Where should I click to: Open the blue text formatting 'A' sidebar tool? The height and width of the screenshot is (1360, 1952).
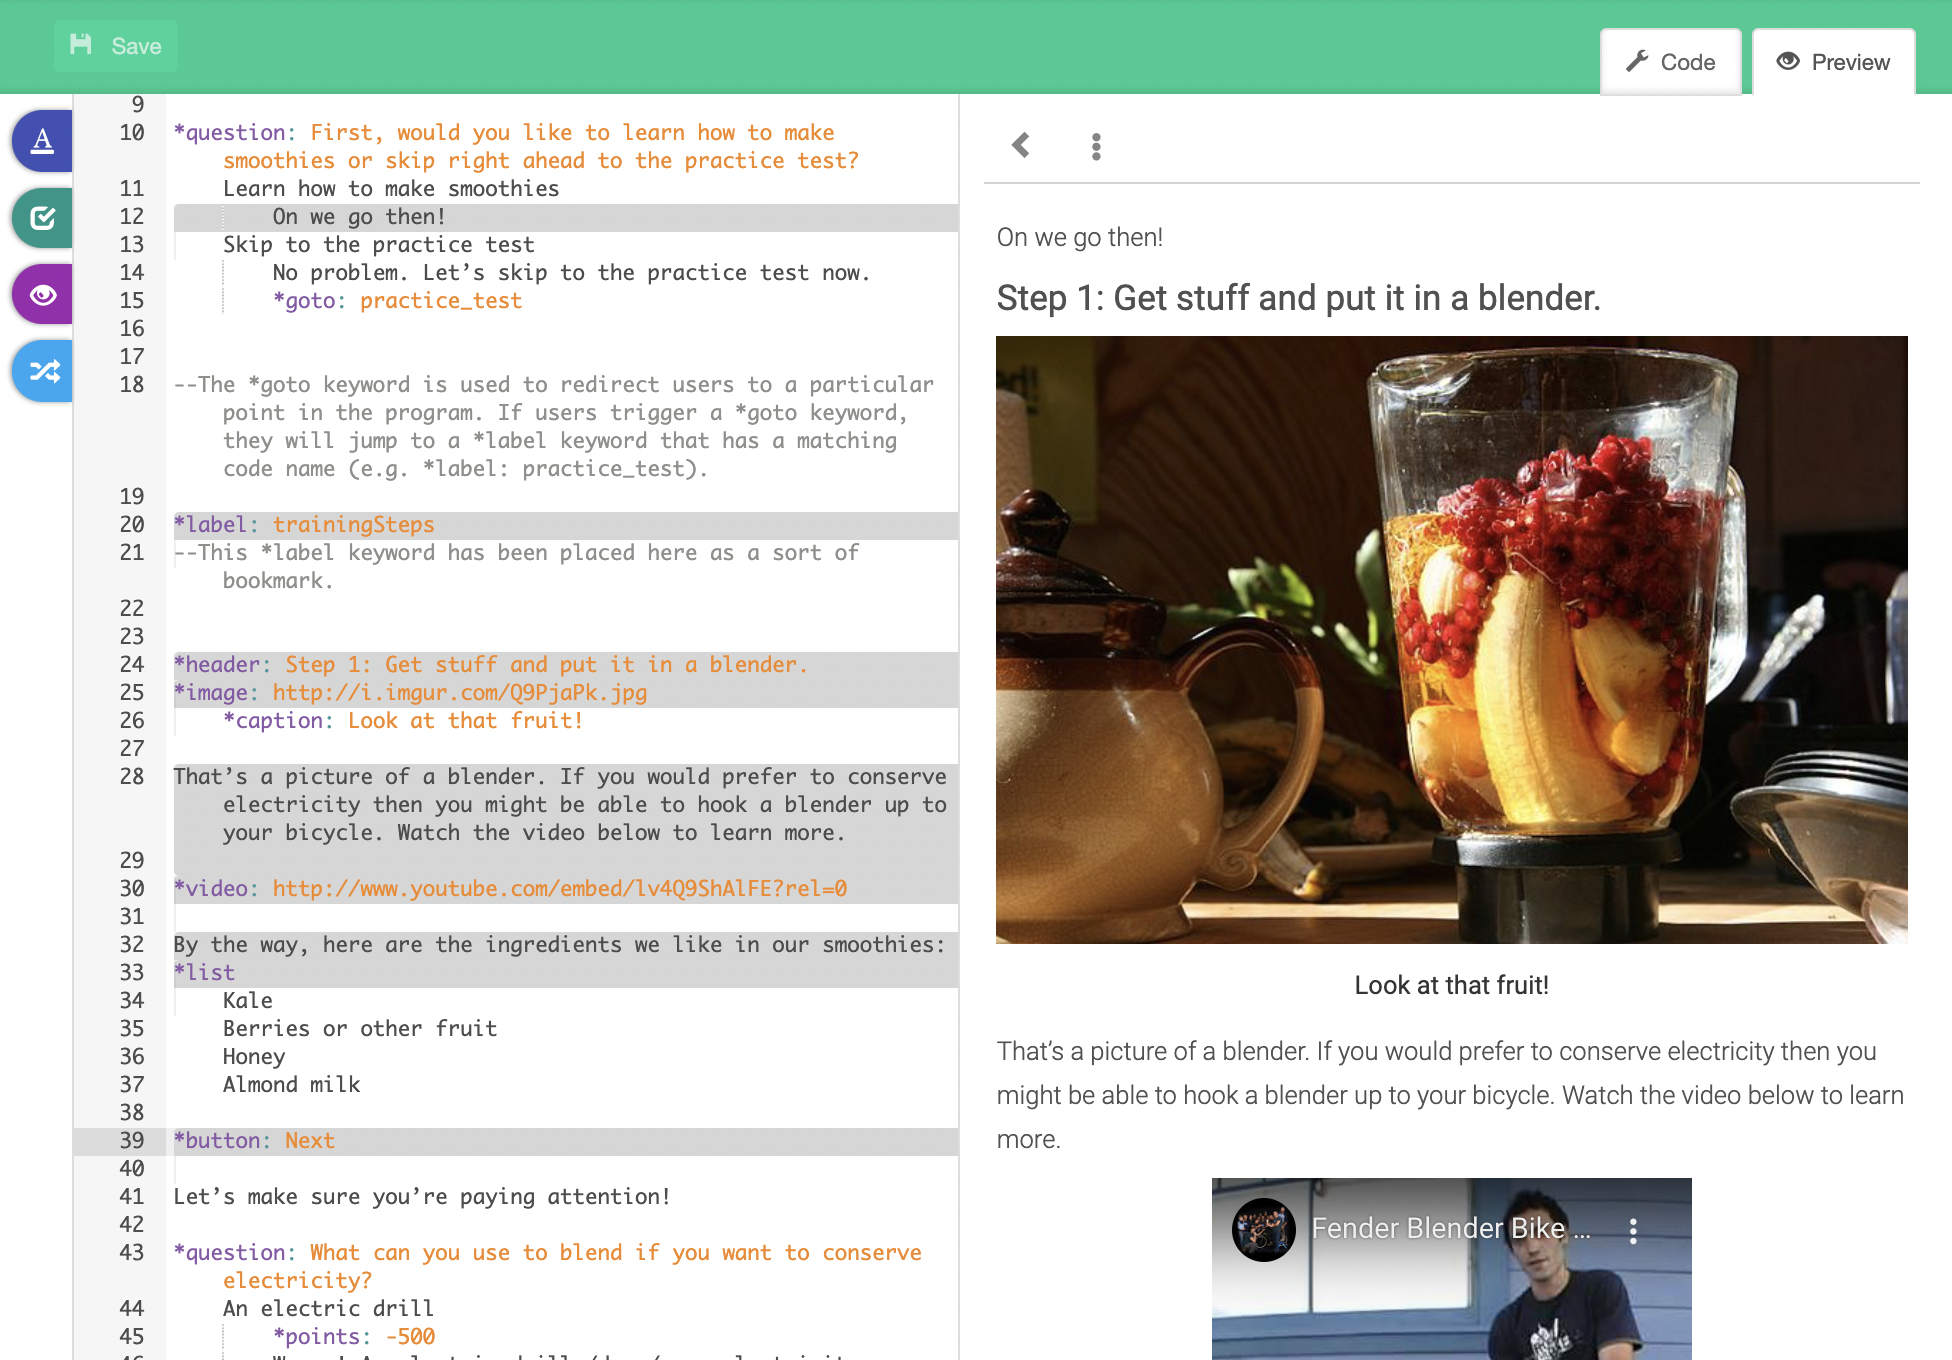tap(42, 141)
